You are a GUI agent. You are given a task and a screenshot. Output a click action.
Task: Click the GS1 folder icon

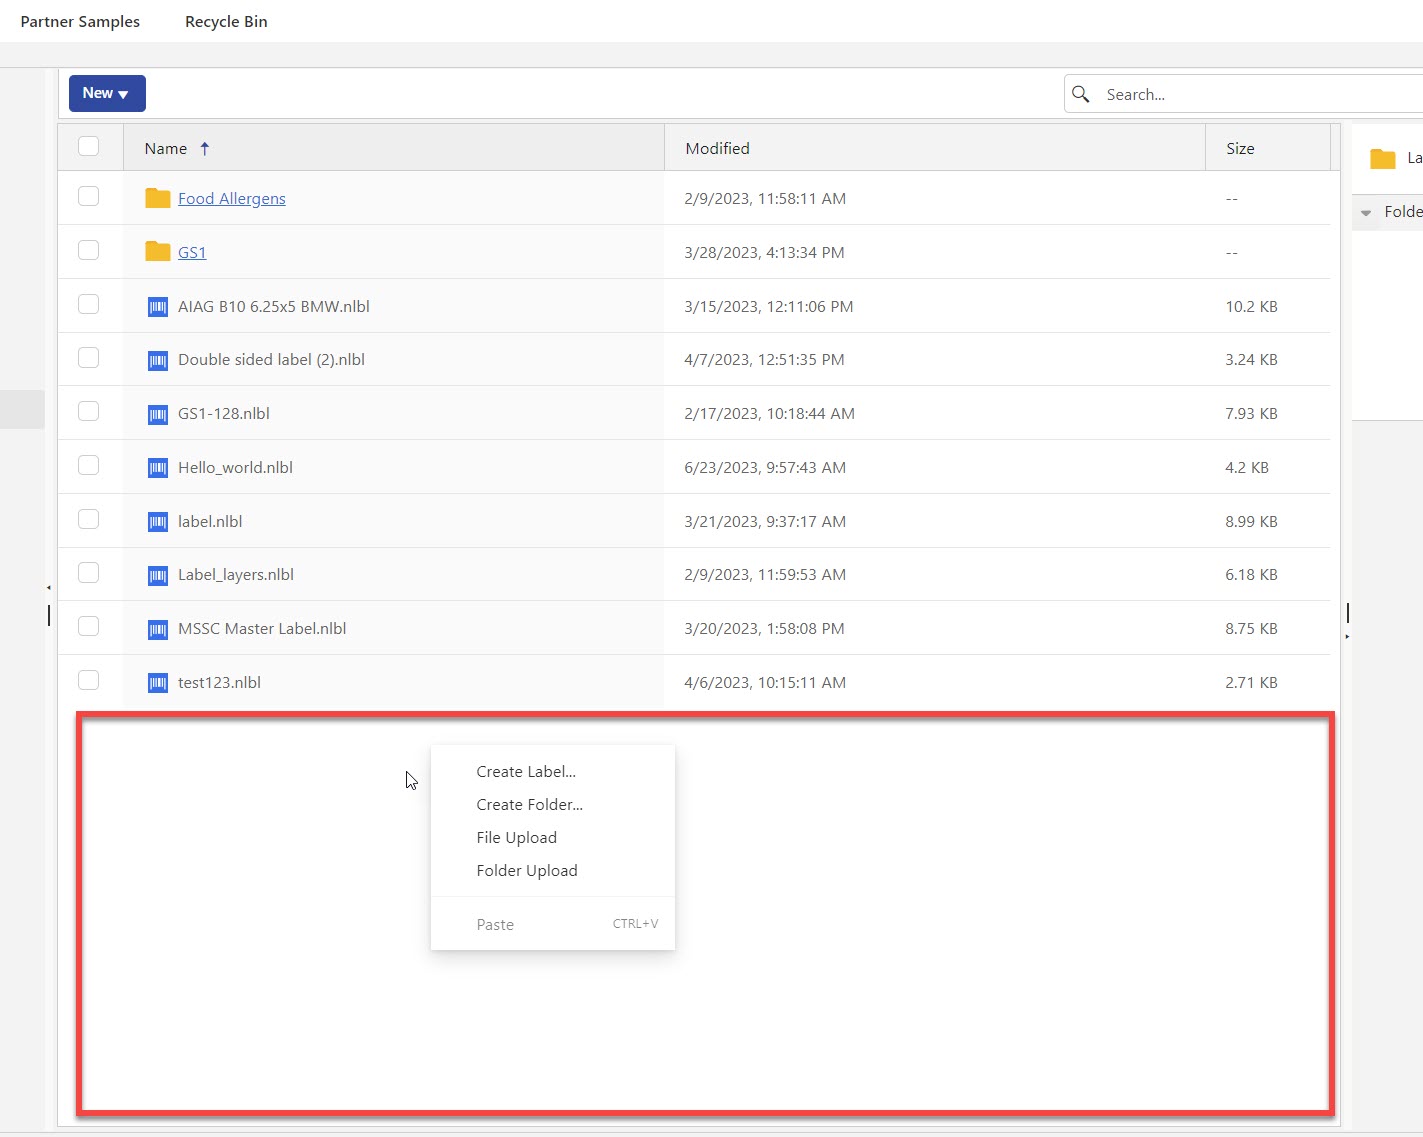(x=157, y=251)
